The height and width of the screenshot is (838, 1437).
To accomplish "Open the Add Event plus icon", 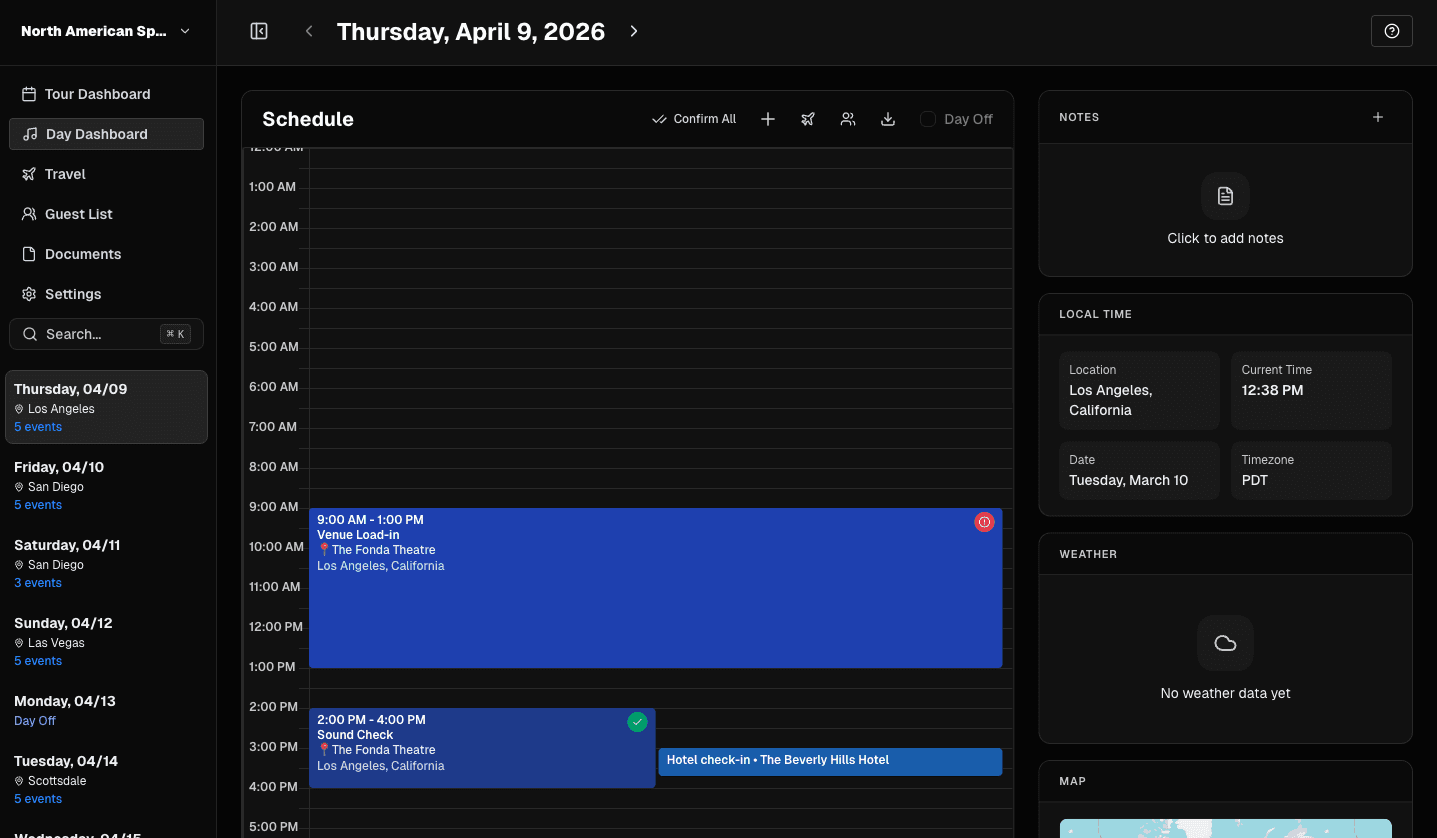I will pyautogui.click(x=768, y=118).
